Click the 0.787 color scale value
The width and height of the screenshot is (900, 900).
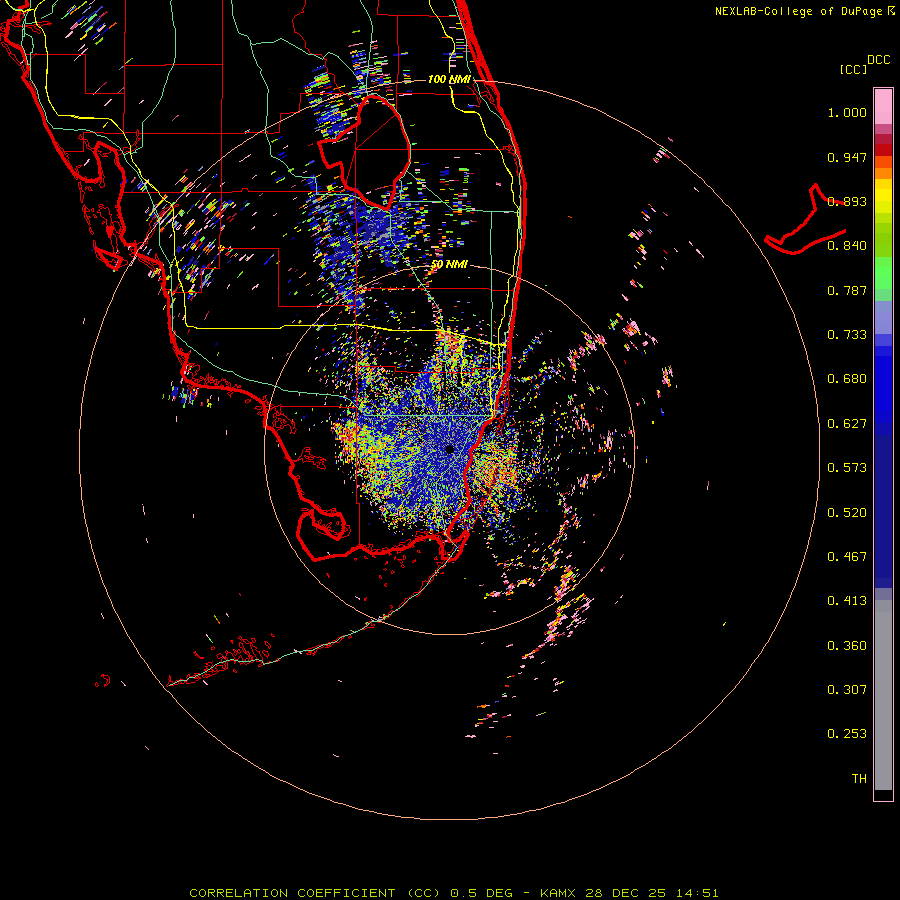(847, 290)
